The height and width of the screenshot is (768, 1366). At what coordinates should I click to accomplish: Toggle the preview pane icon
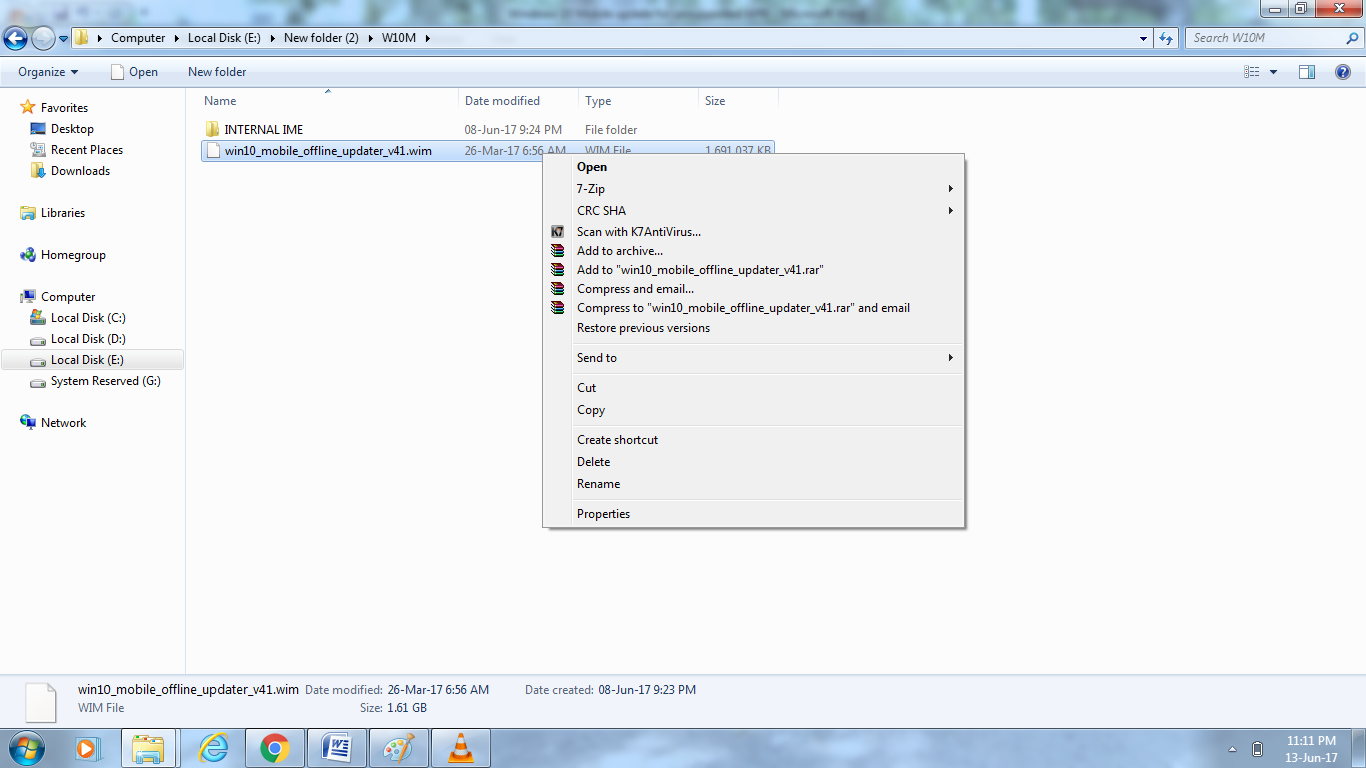coord(1307,72)
